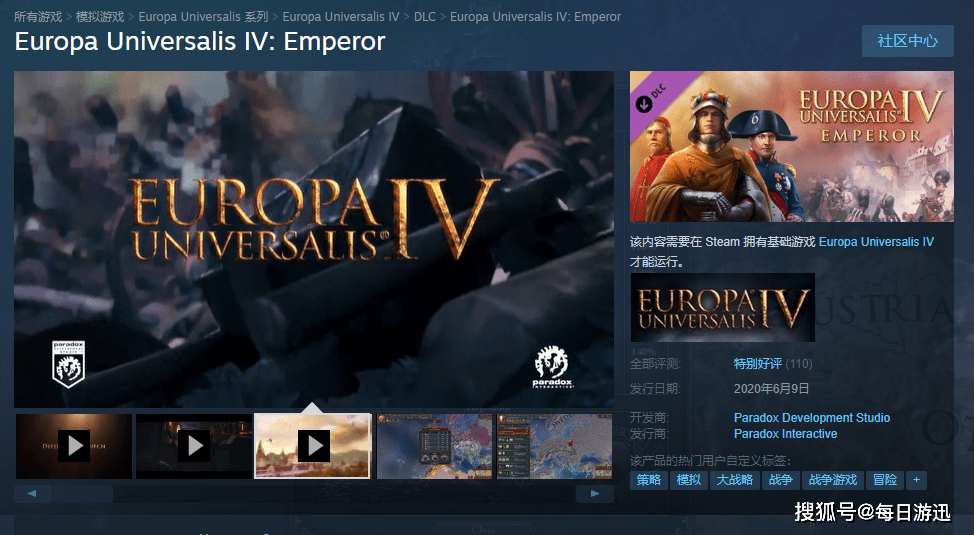Add a tag with the plus button
974x535 pixels.
(x=916, y=480)
